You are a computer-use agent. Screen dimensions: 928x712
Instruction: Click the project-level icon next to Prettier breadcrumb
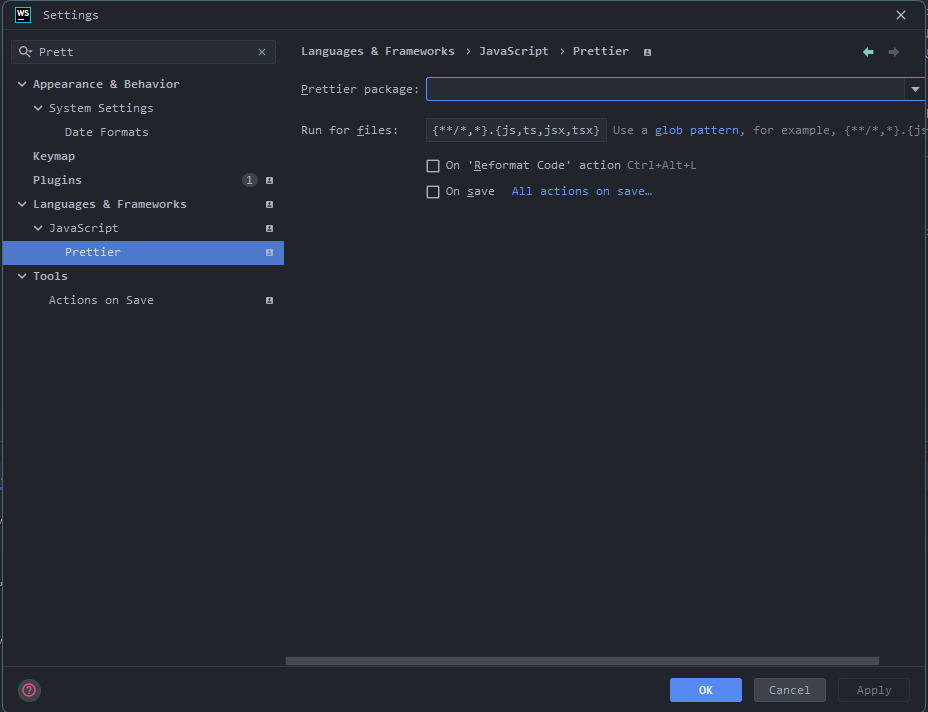coord(647,53)
